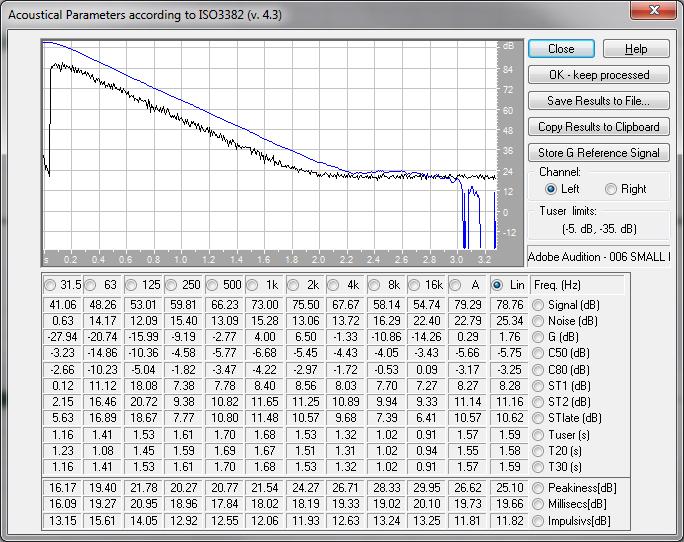Select the C80 (dB) parameter radio
684x542 pixels.
tap(538, 370)
